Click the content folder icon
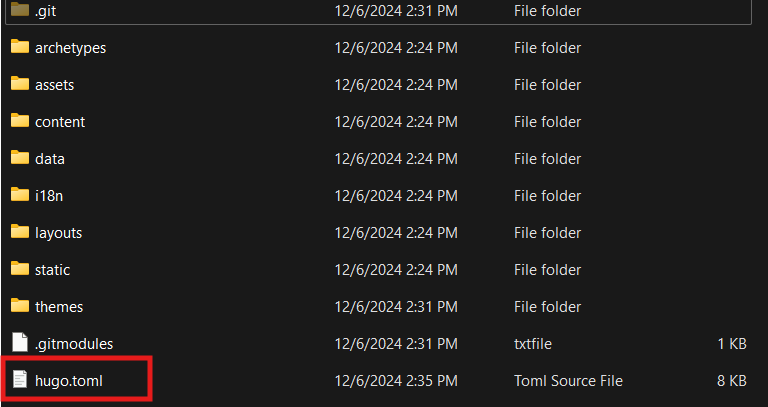This screenshot has width=768, height=407. tap(20, 121)
